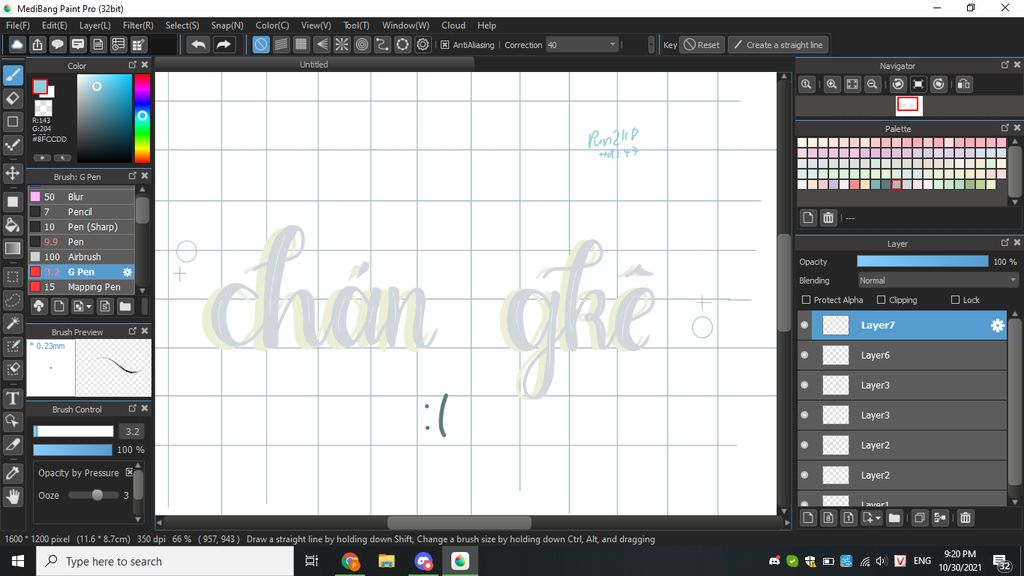Click the Redo arrow in toolbar
The image size is (1024, 576).
tap(223, 44)
